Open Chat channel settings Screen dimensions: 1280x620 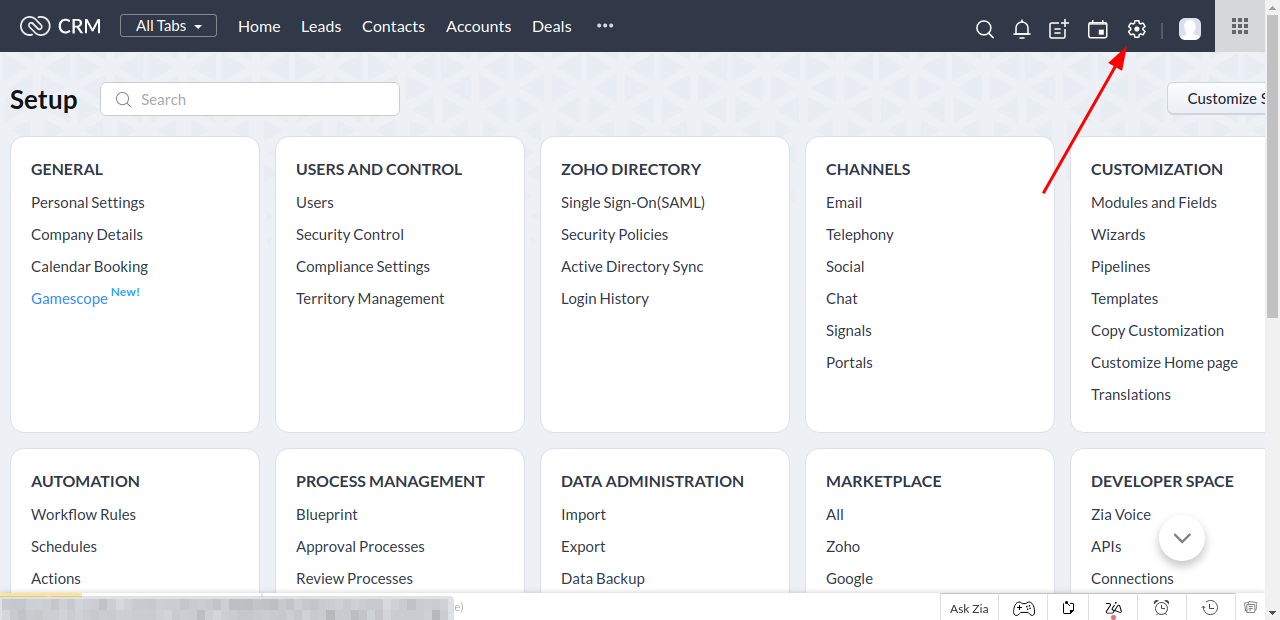(842, 299)
